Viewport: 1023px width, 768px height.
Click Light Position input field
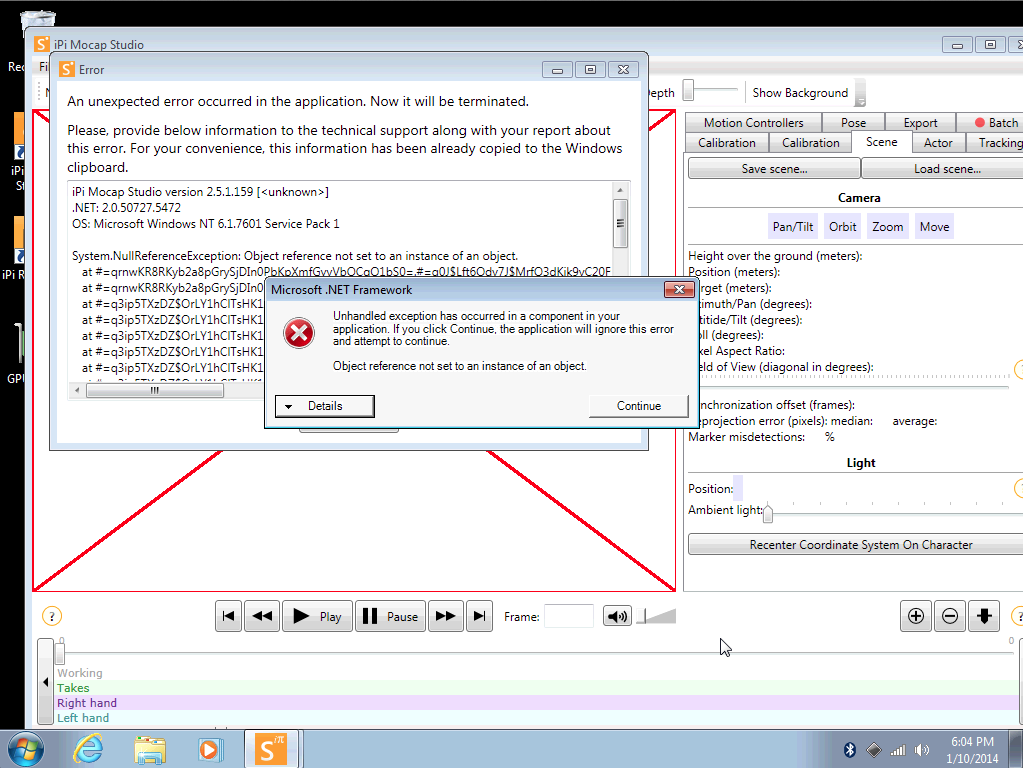tap(738, 488)
